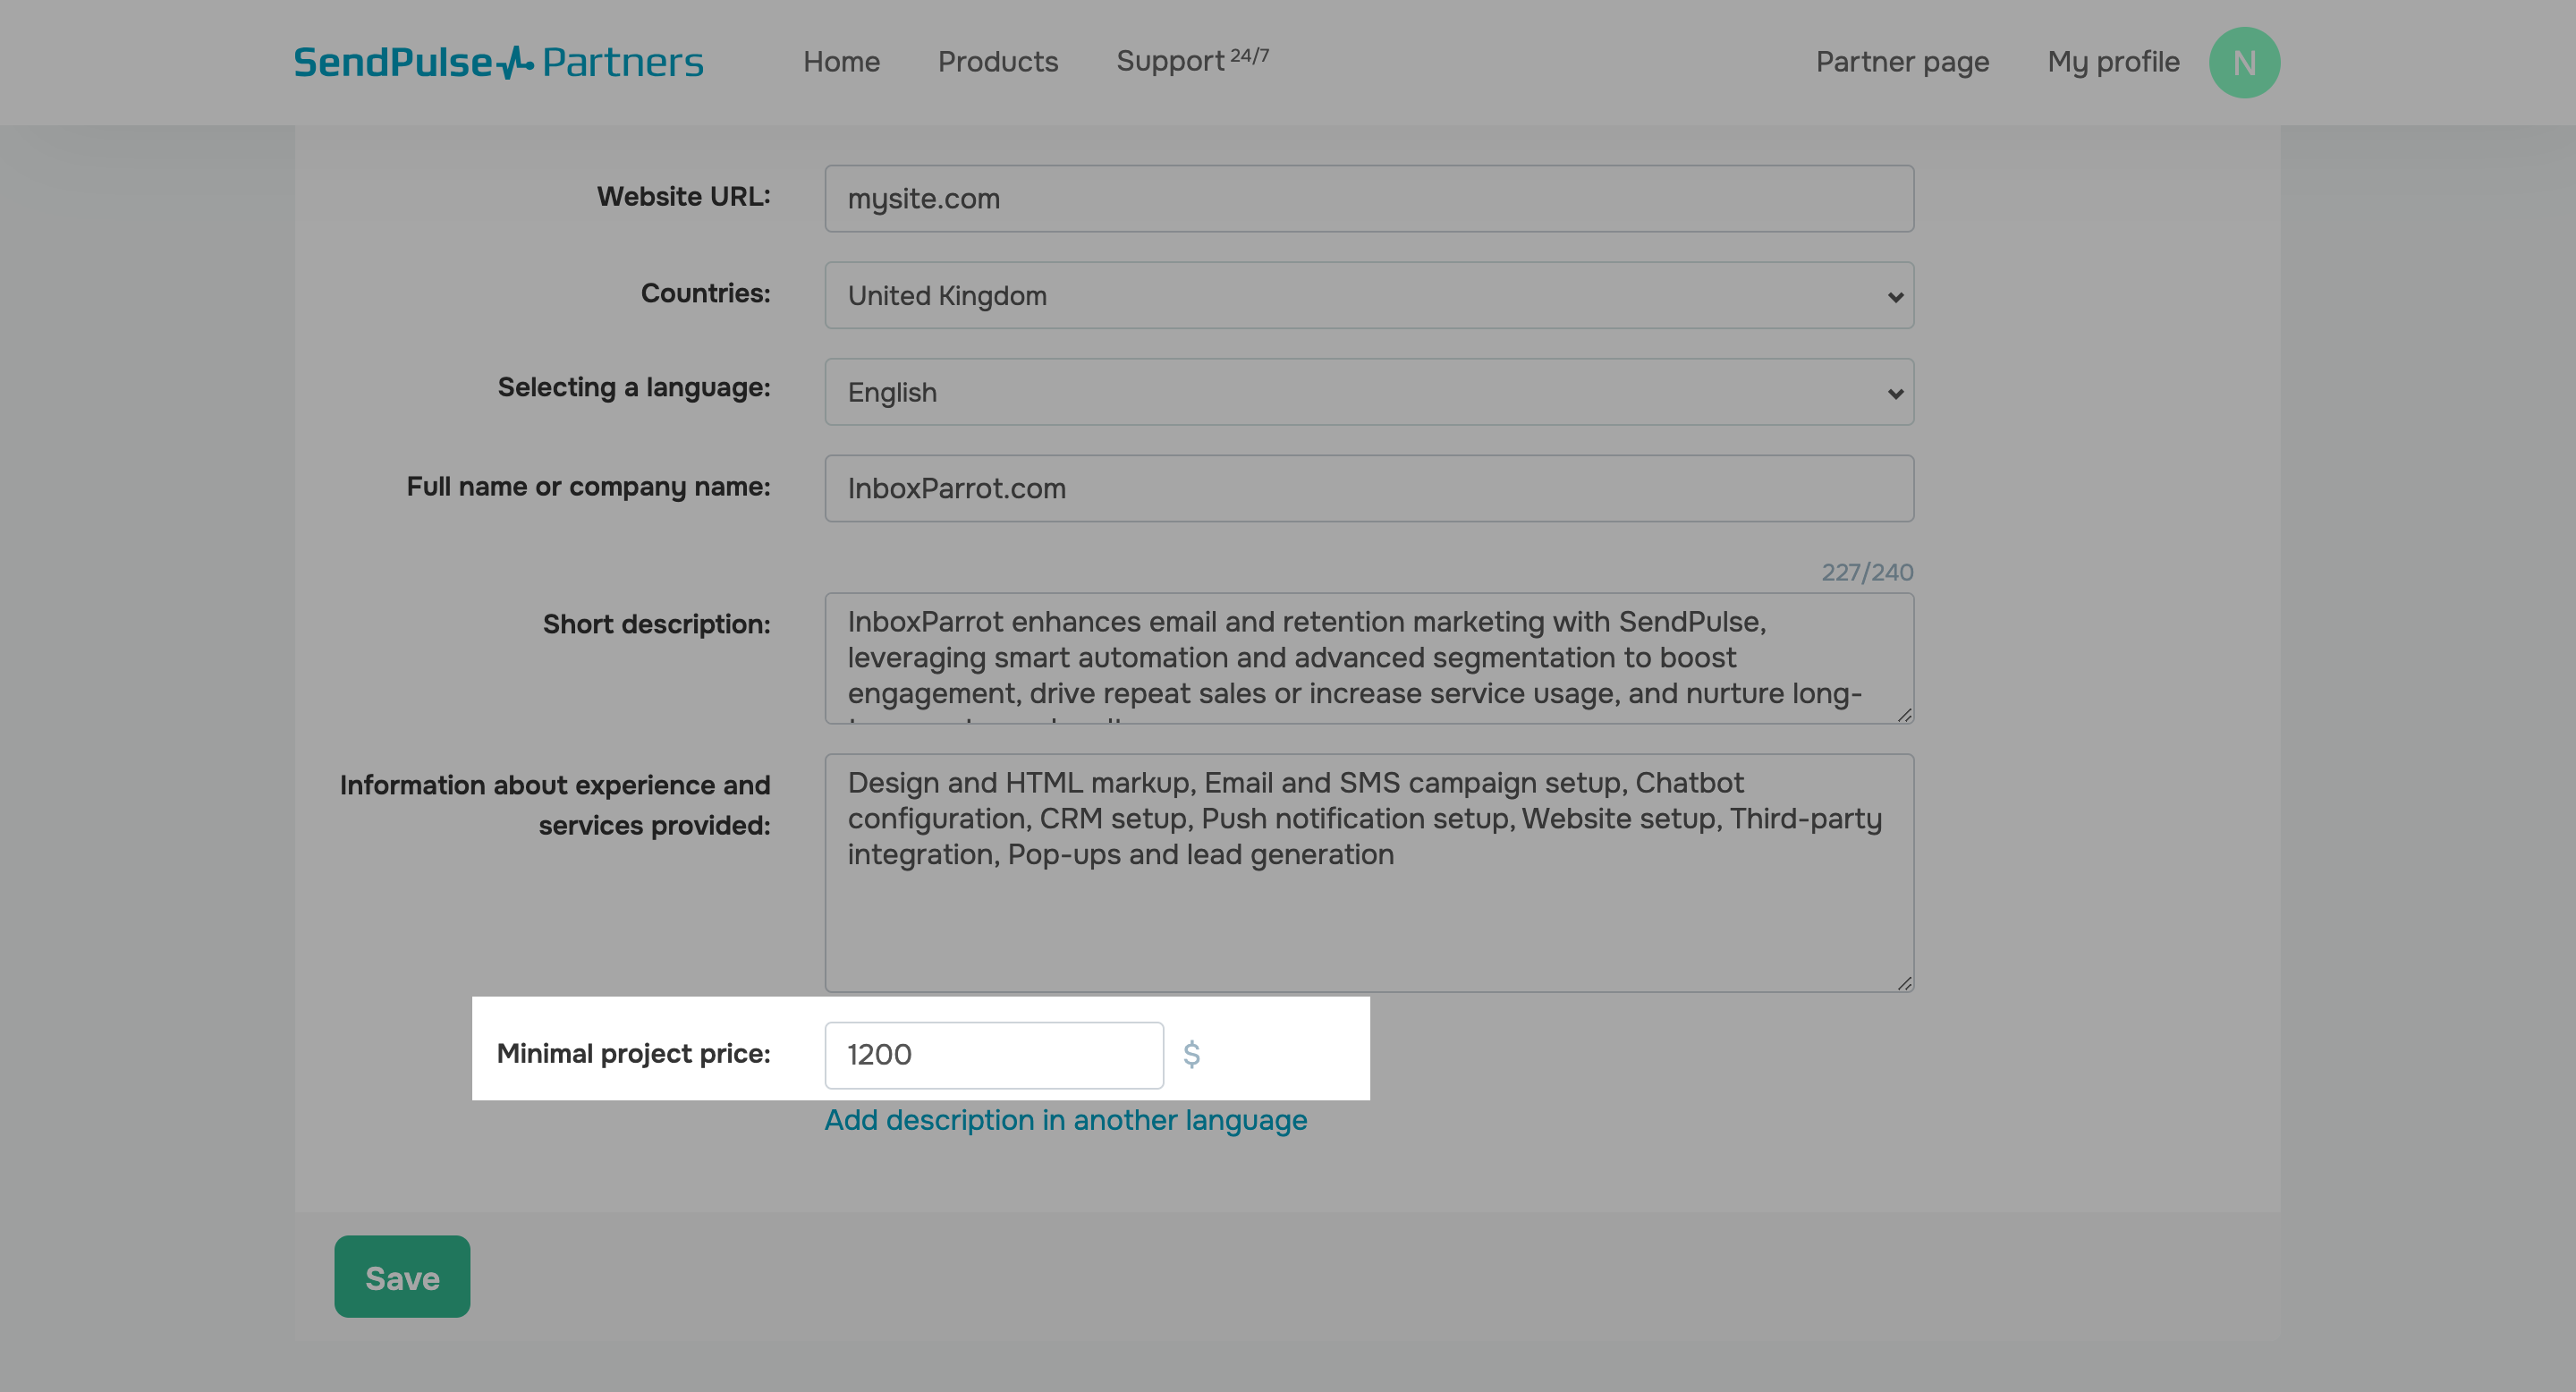Open My profile link

[x=2112, y=62]
